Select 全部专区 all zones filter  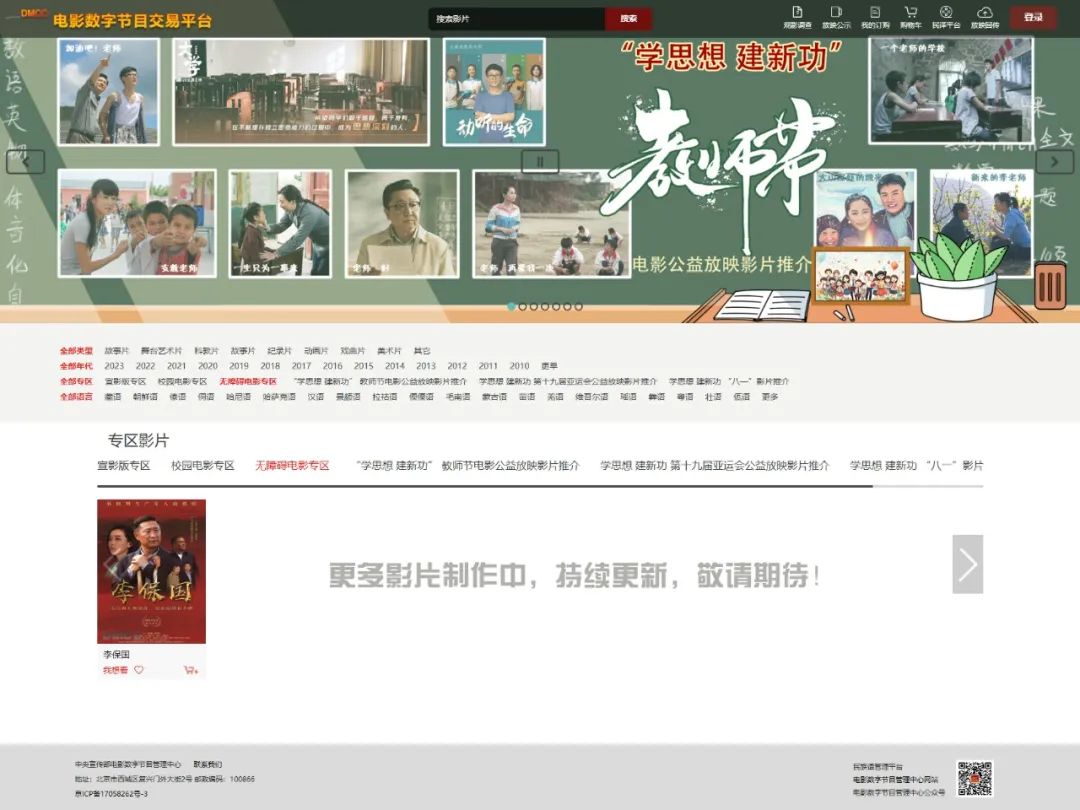click(76, 381)
